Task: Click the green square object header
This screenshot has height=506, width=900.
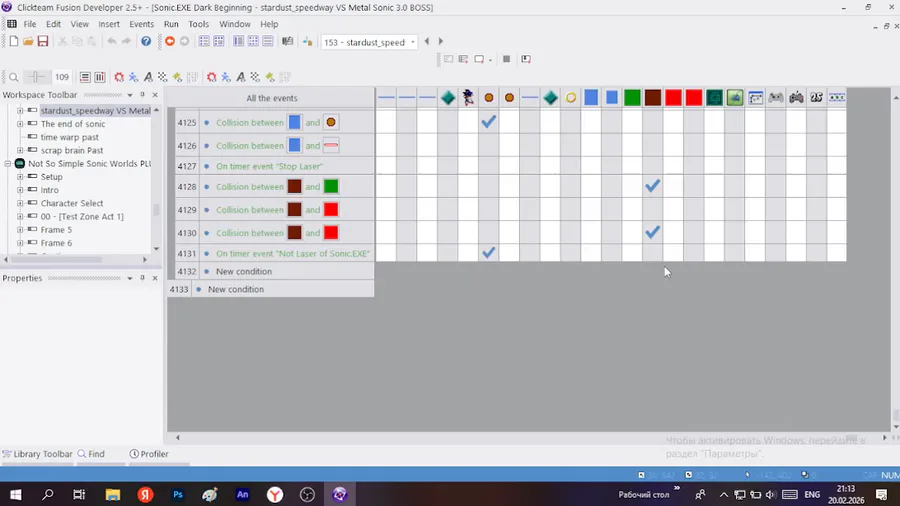Action: pos(632,98)
